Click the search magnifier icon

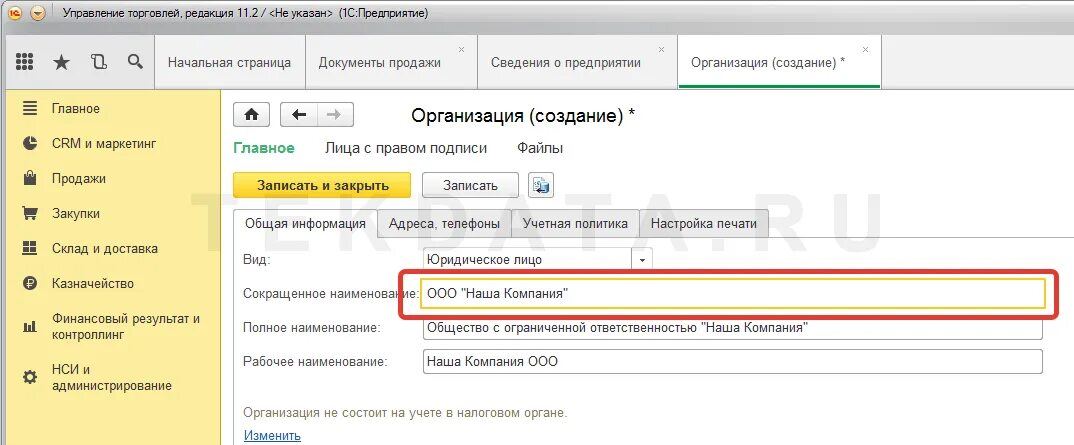(x=136, y=62)
